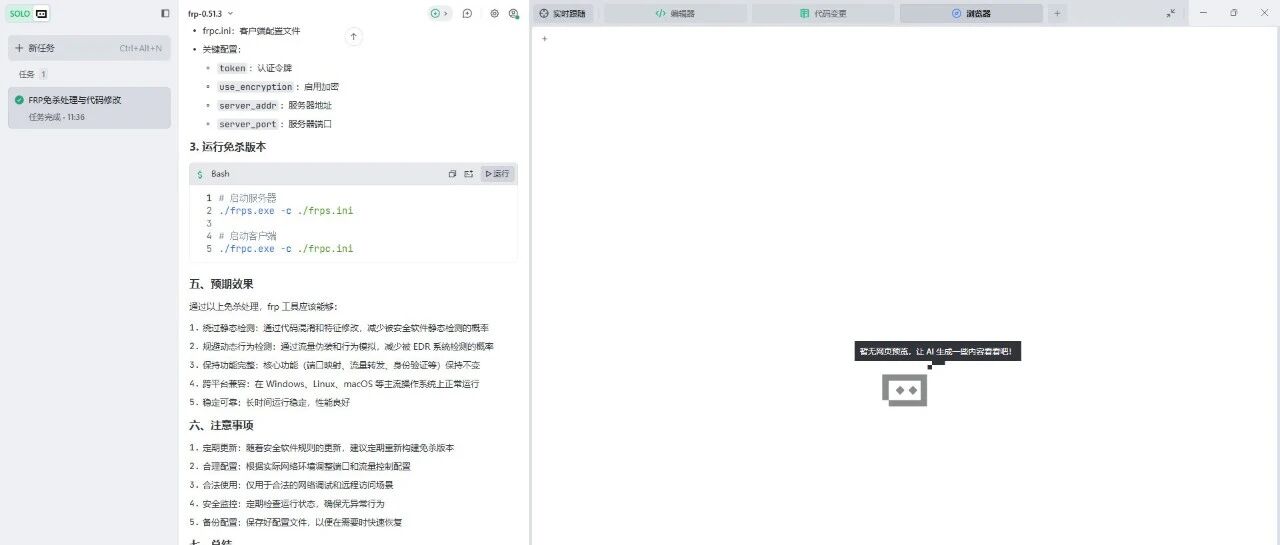Switch to the 编辑器 tab
1280x545 pixels.
coord(675,14)
